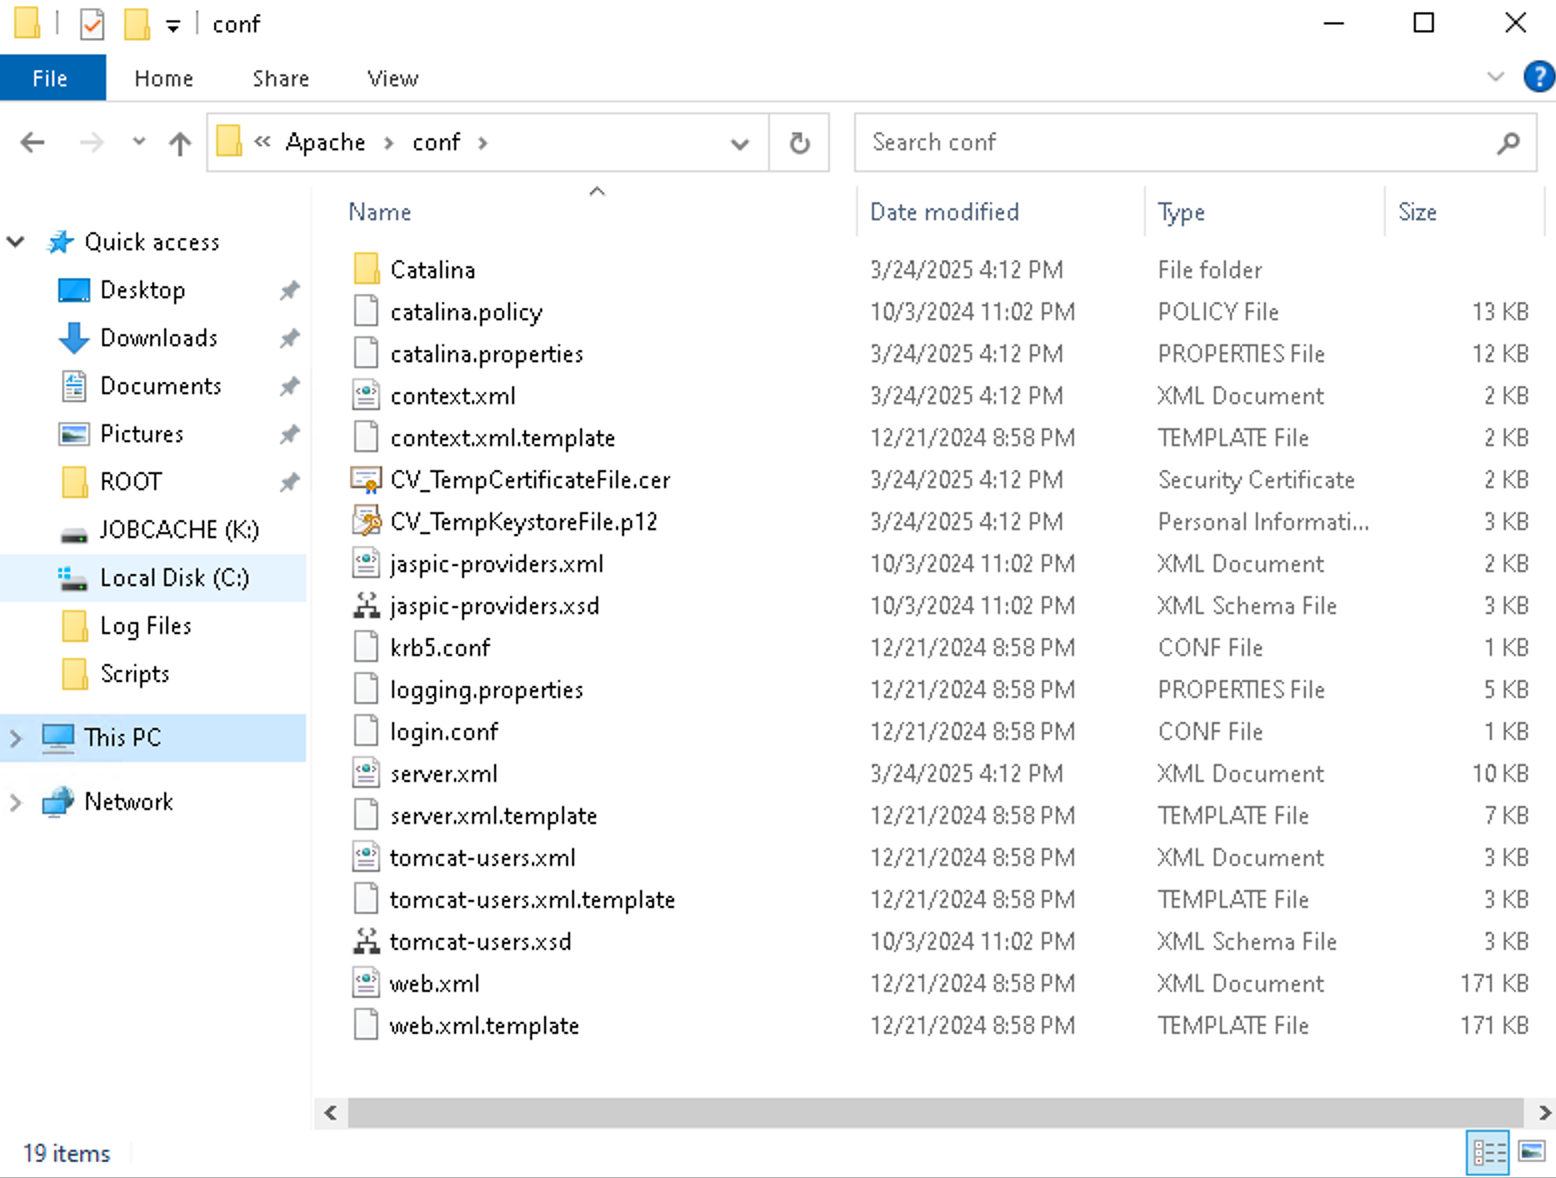Click the New folder quick access toolbar icon
The height and width of the screenshot is (1178, 1556).
point(136,23)
